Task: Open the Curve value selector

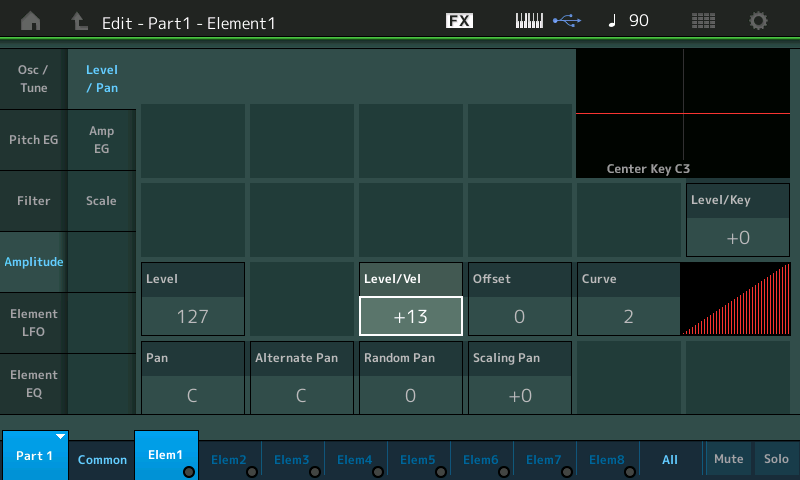Action: coord(628,317)
